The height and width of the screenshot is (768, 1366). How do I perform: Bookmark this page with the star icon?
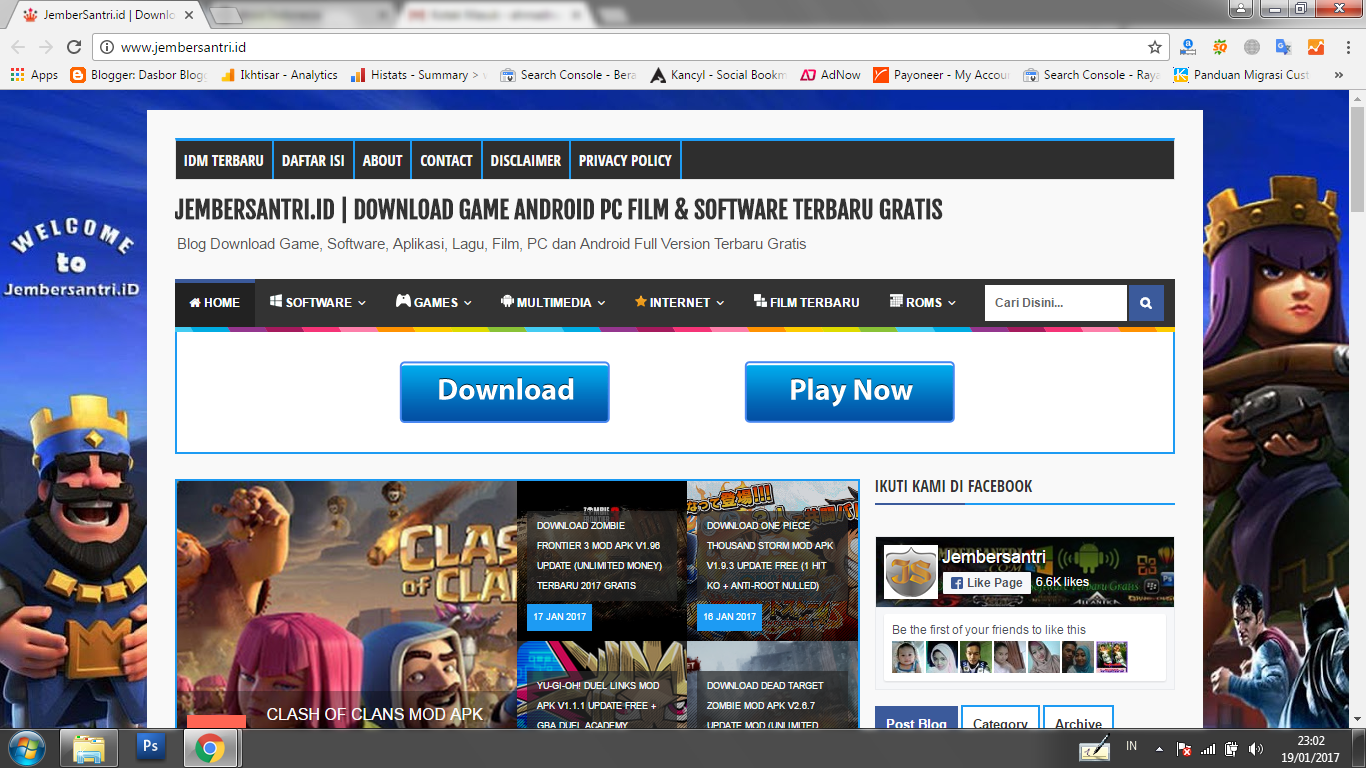pyautogui.click(x=1155, y=47)
